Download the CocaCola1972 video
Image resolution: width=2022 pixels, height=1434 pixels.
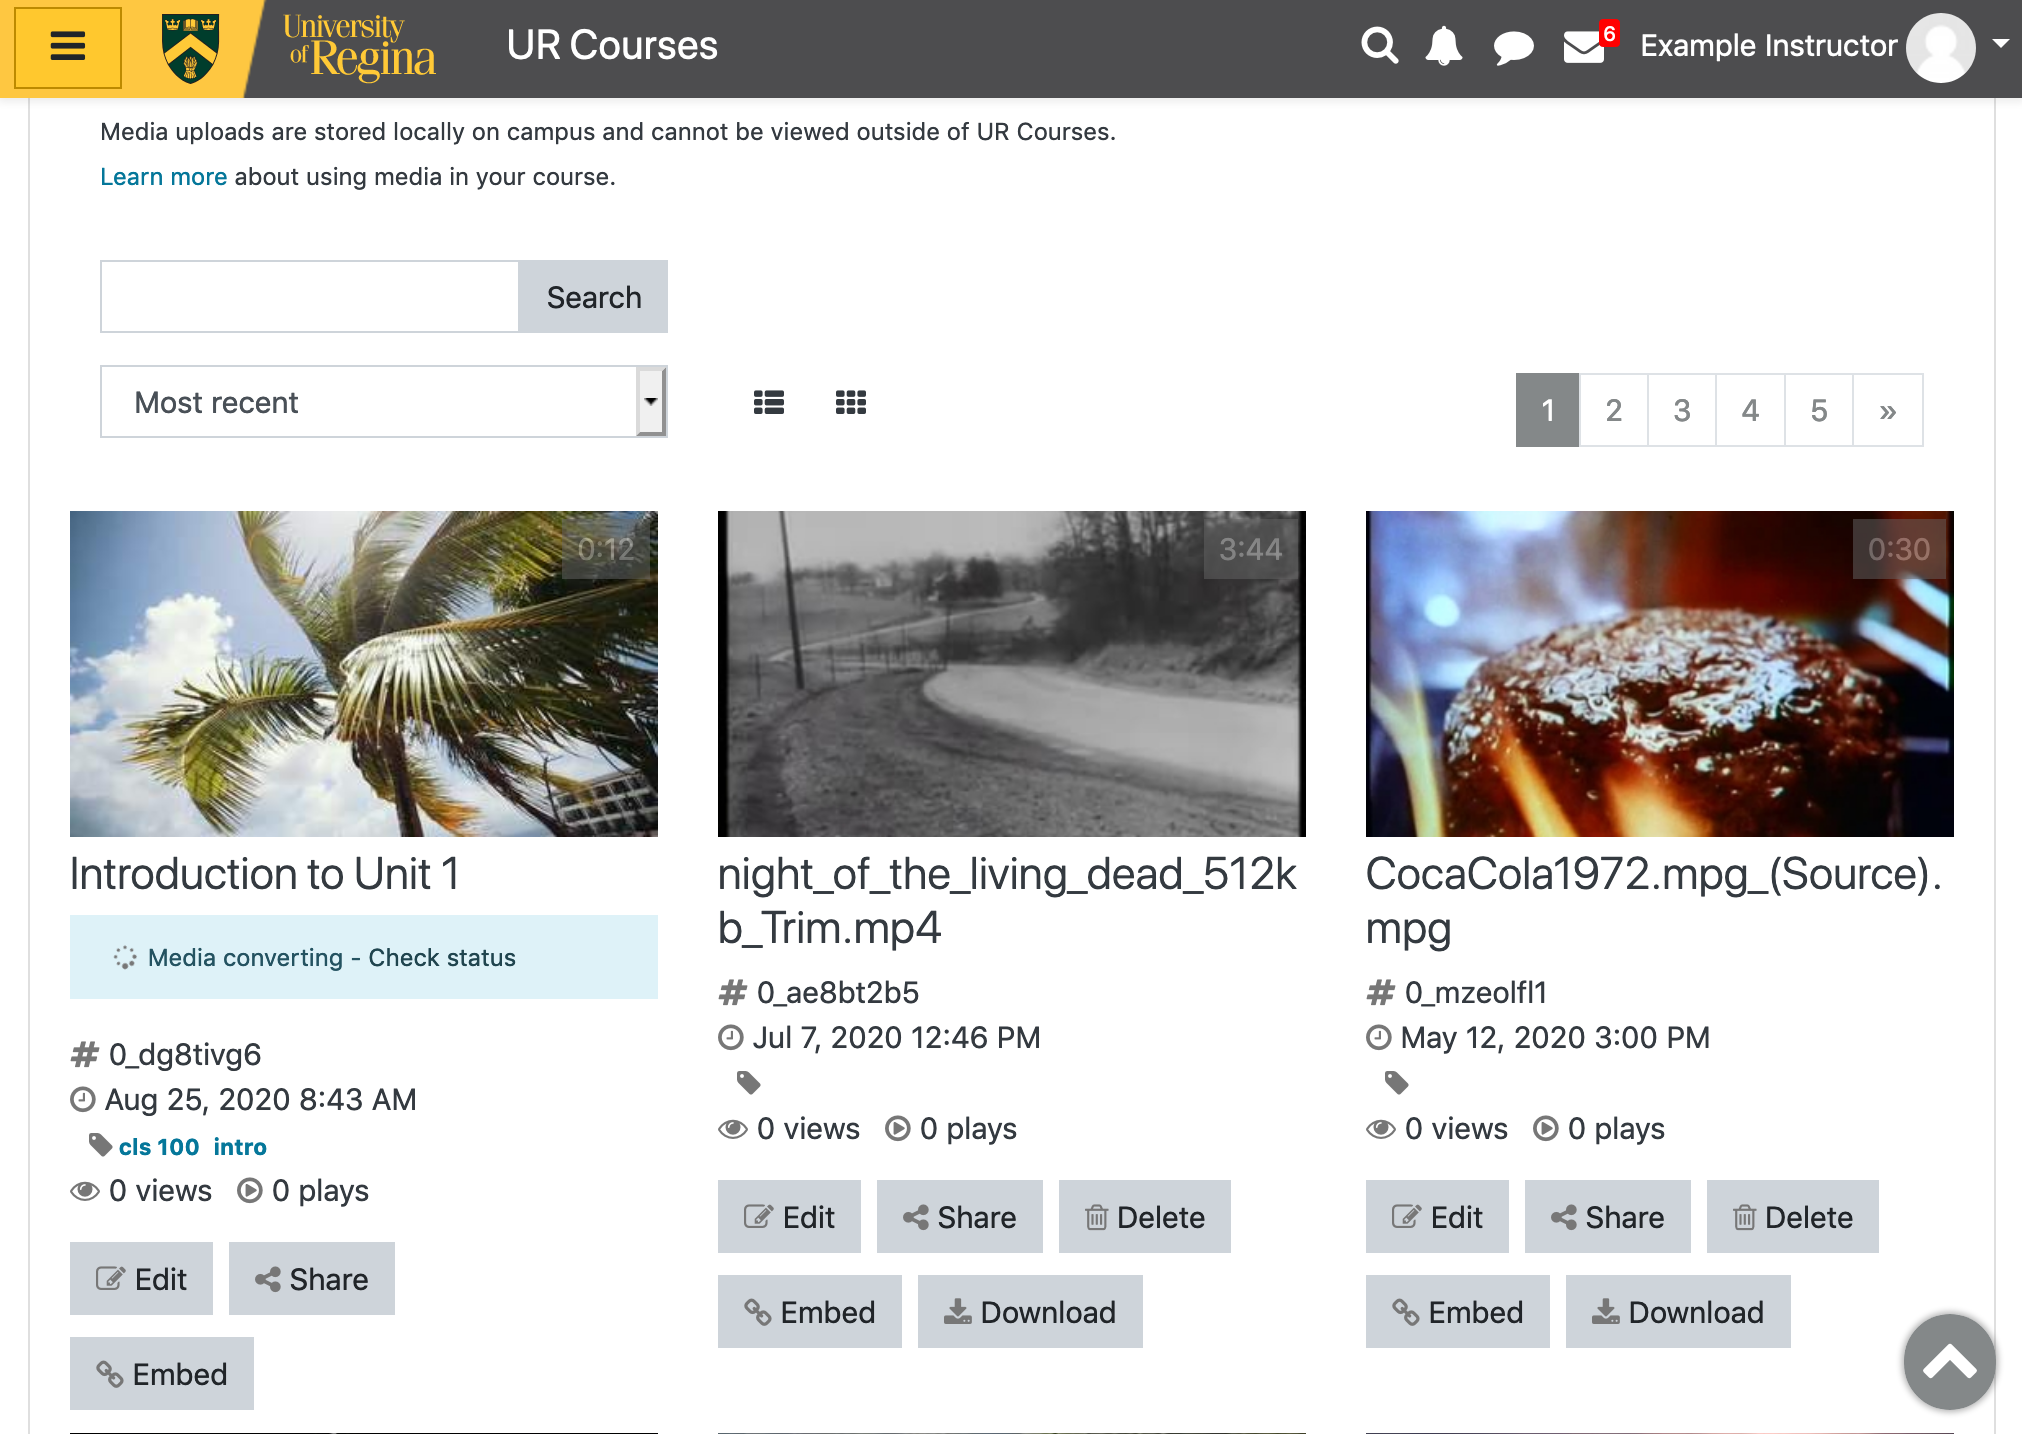1678,1311
